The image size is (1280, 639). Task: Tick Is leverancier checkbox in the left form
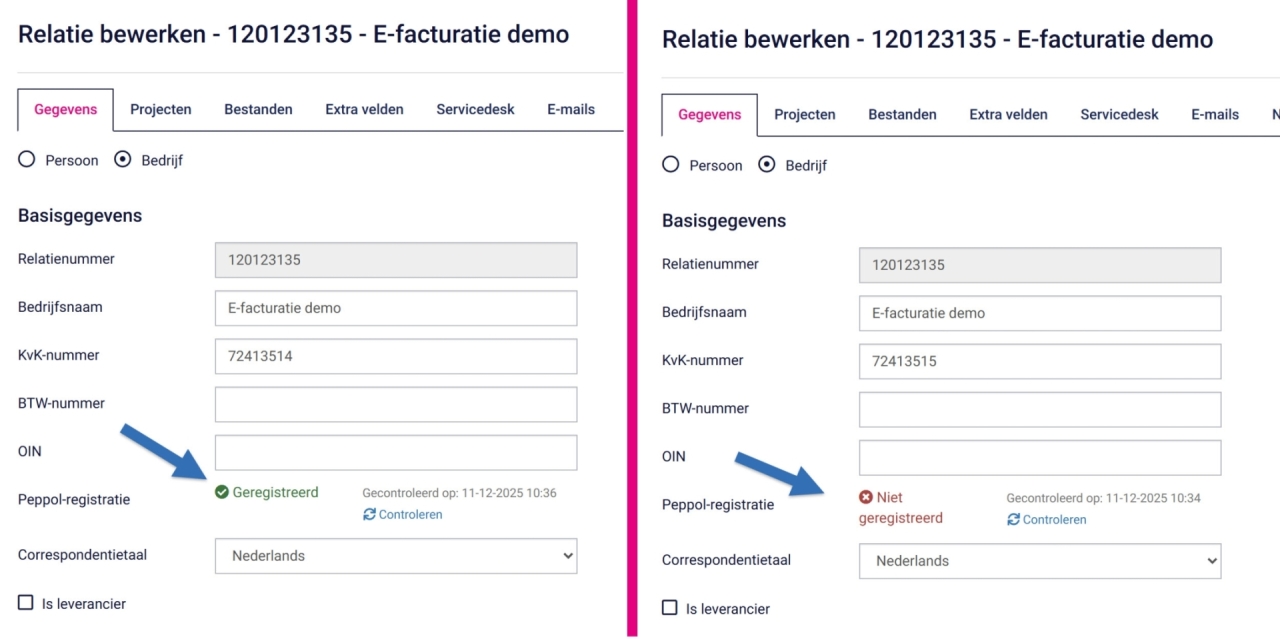coord(26,603)
